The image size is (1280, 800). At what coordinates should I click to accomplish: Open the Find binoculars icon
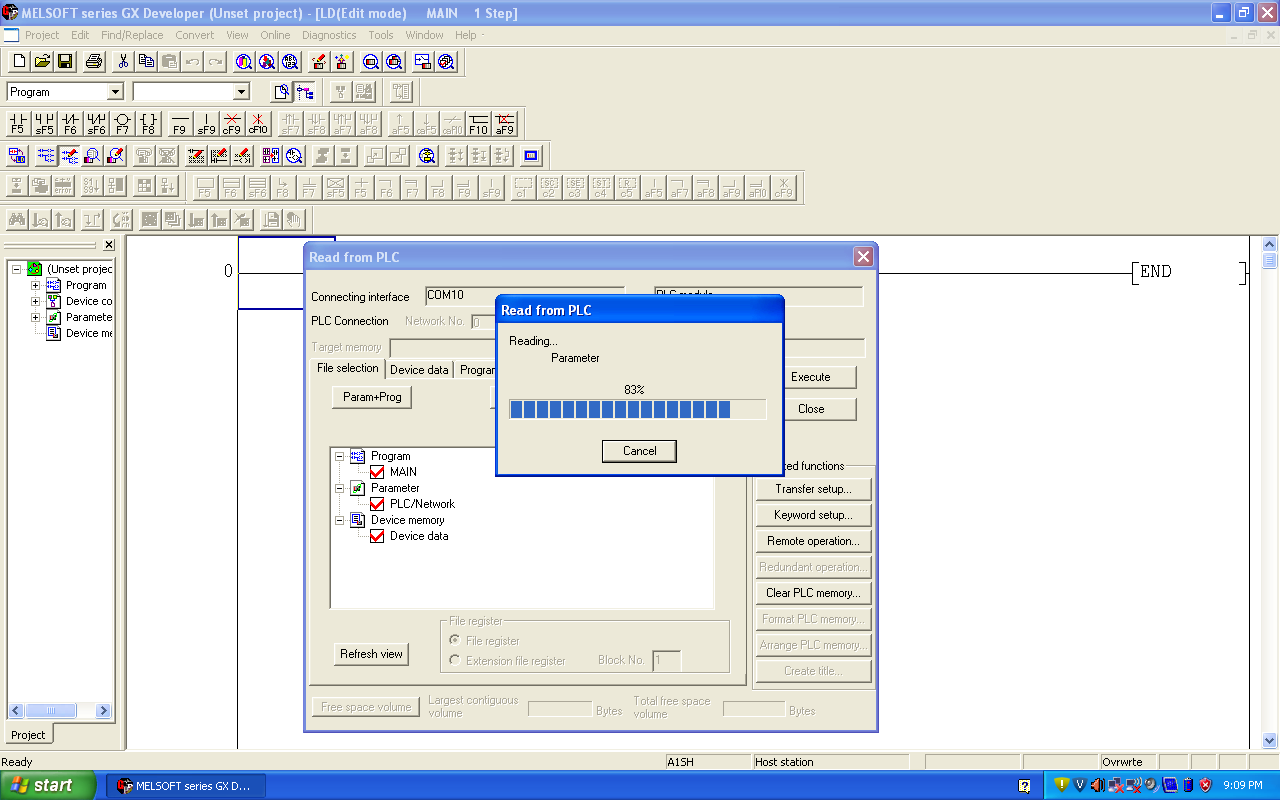tap(16, 219)
